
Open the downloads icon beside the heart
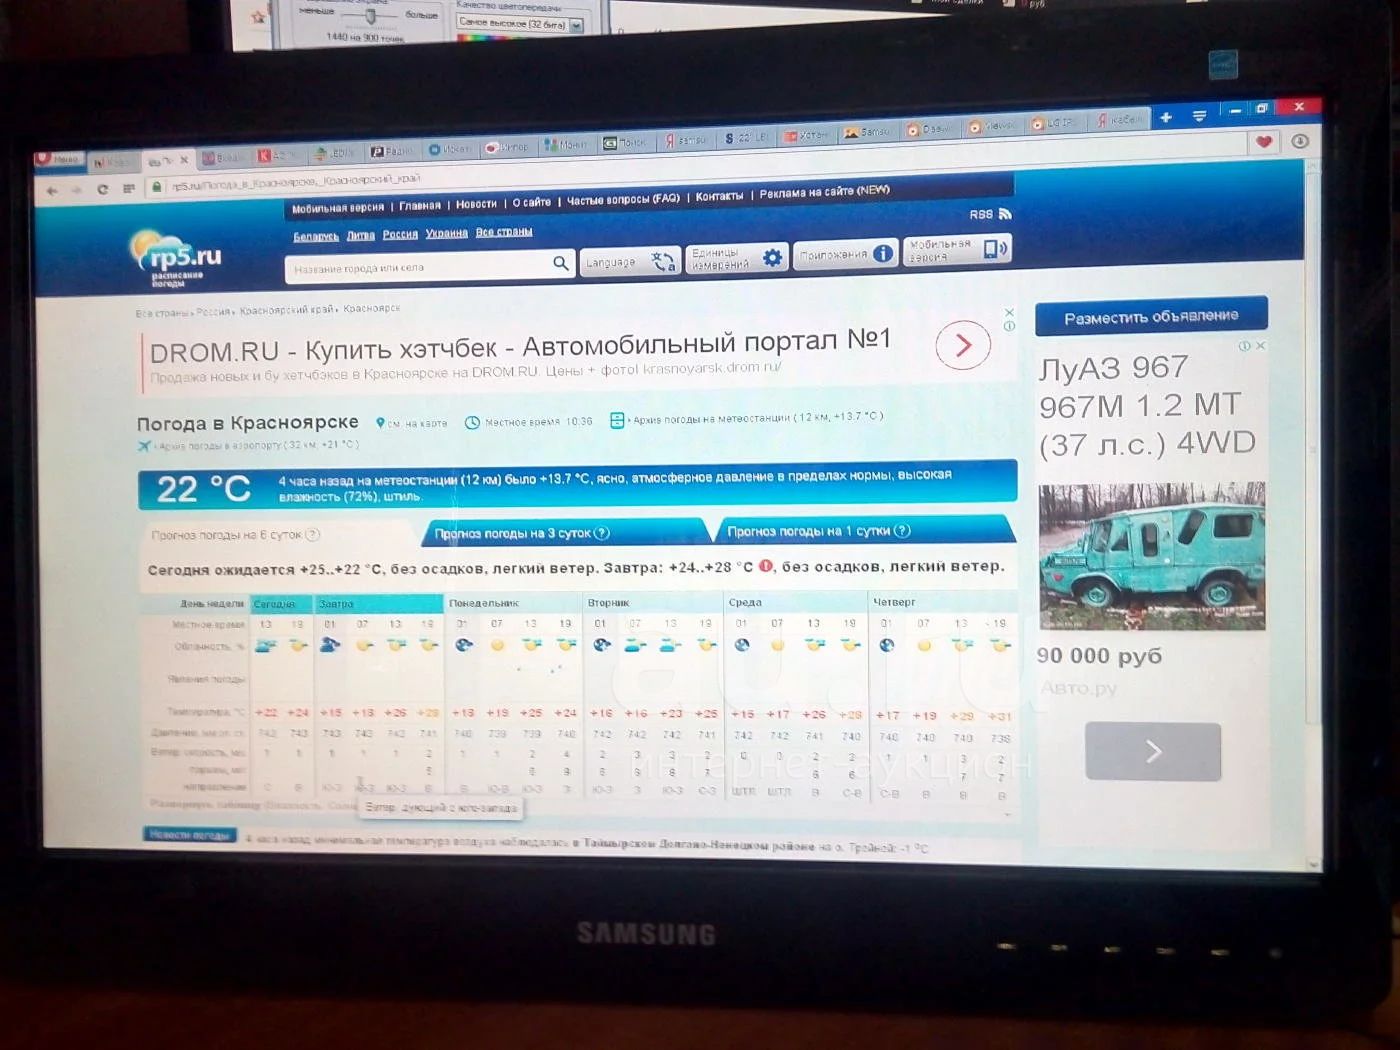[1300, 142]
